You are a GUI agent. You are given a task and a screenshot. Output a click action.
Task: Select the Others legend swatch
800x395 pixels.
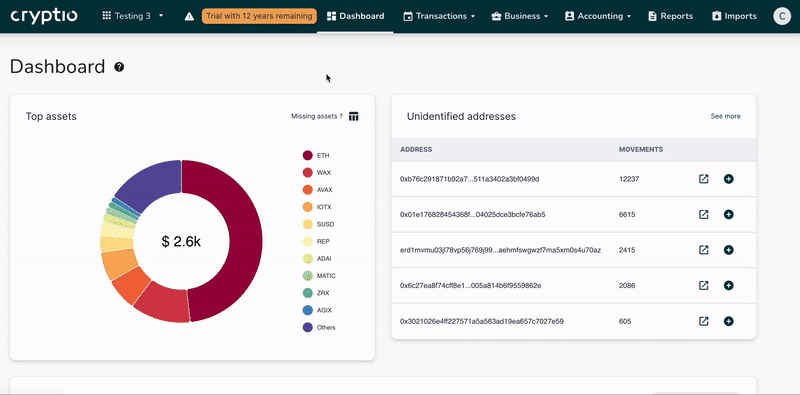point(308,327)
